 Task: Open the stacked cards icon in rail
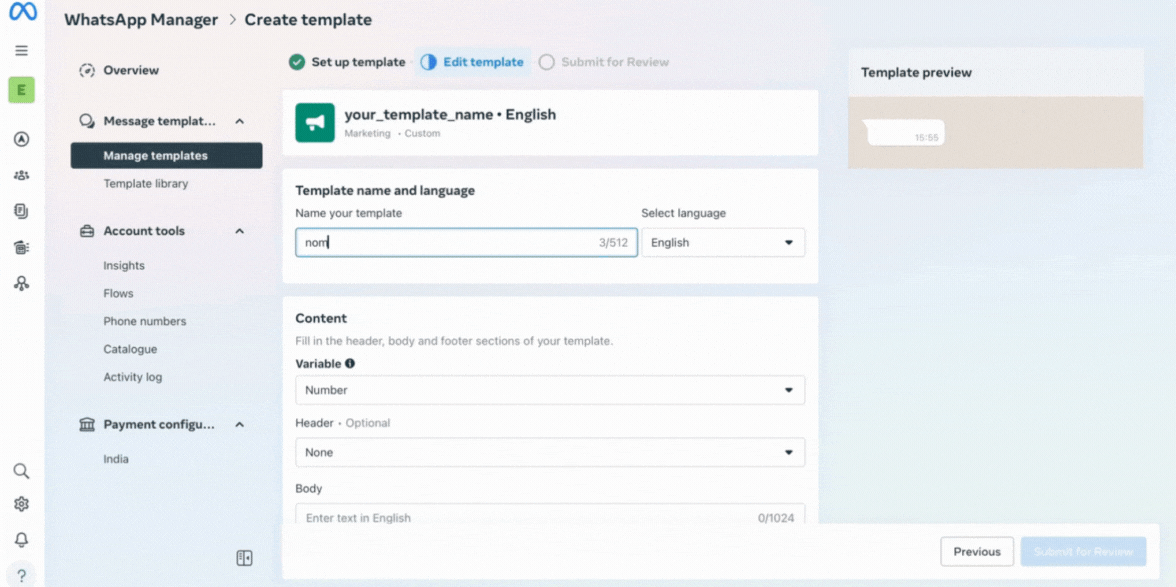tap(22, 247)
